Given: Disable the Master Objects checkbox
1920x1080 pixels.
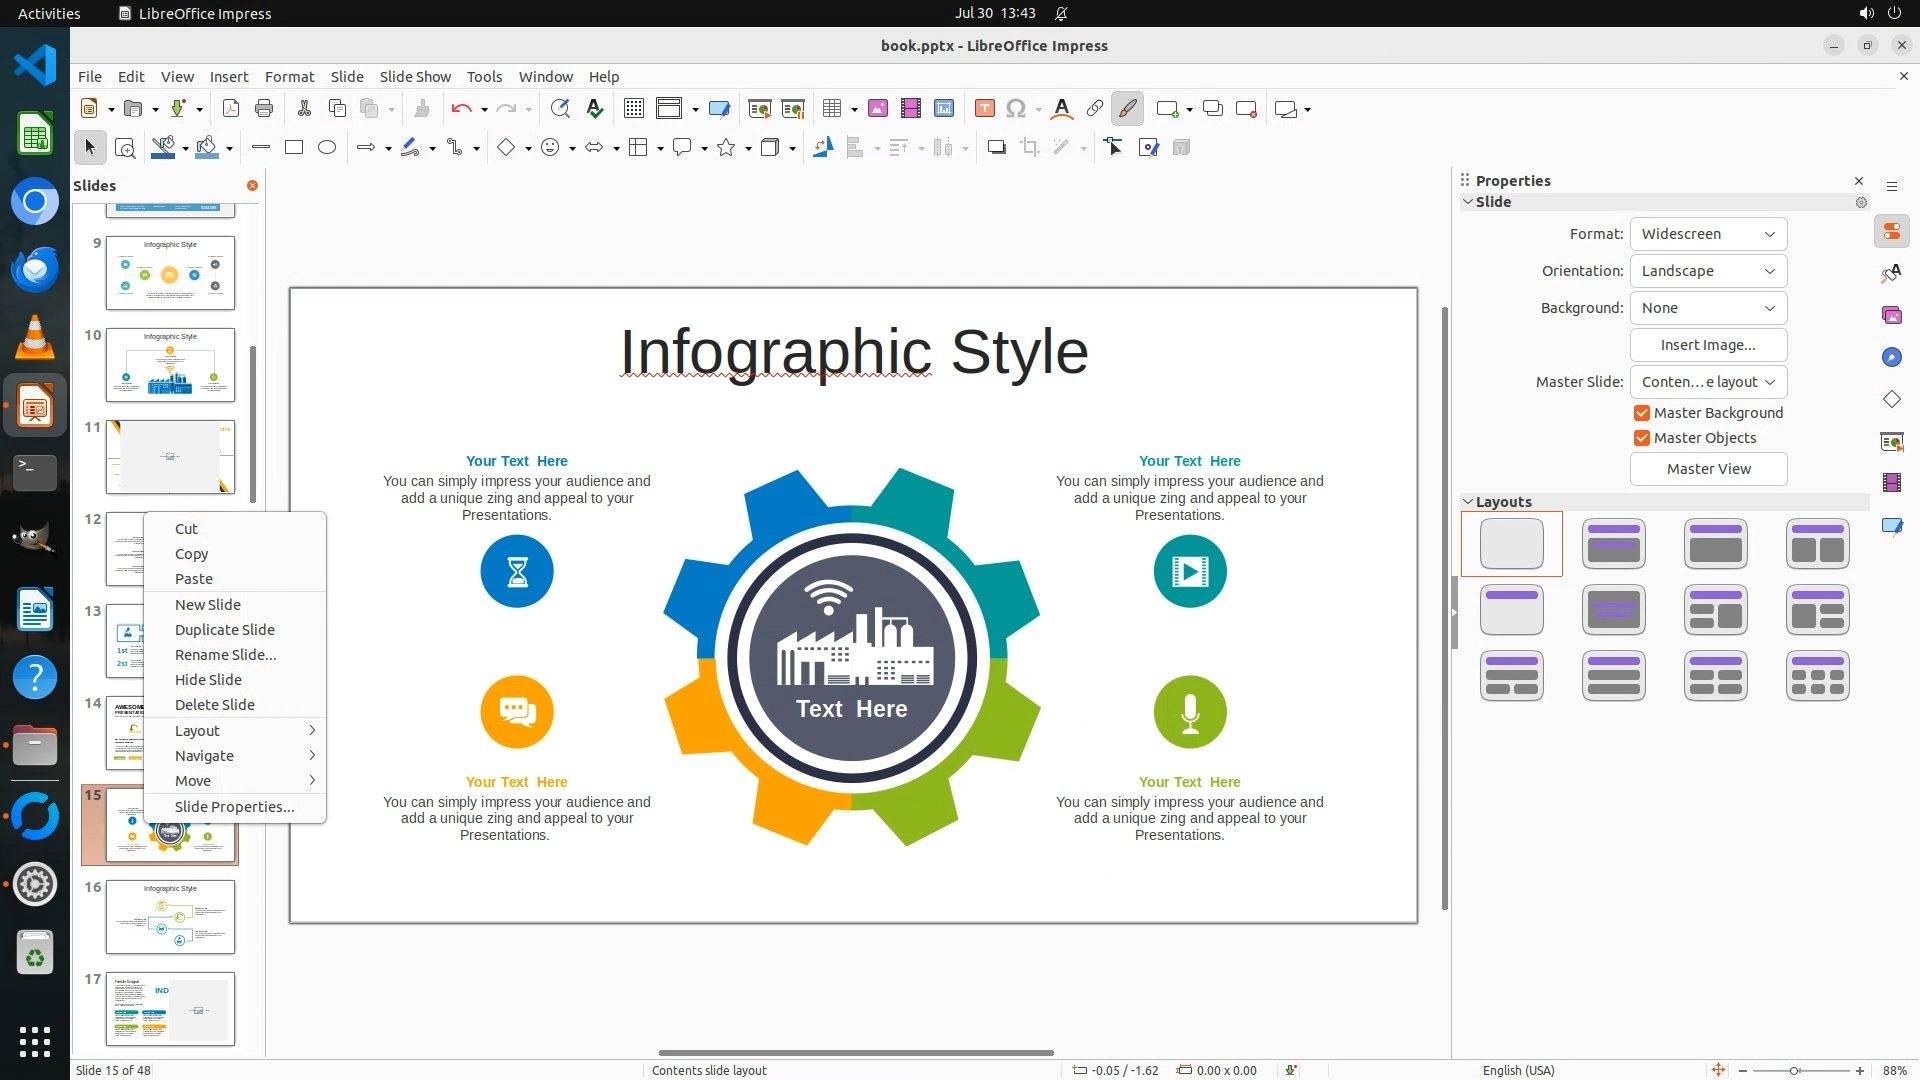Looking at the screenshot, I should (1642, 438).
